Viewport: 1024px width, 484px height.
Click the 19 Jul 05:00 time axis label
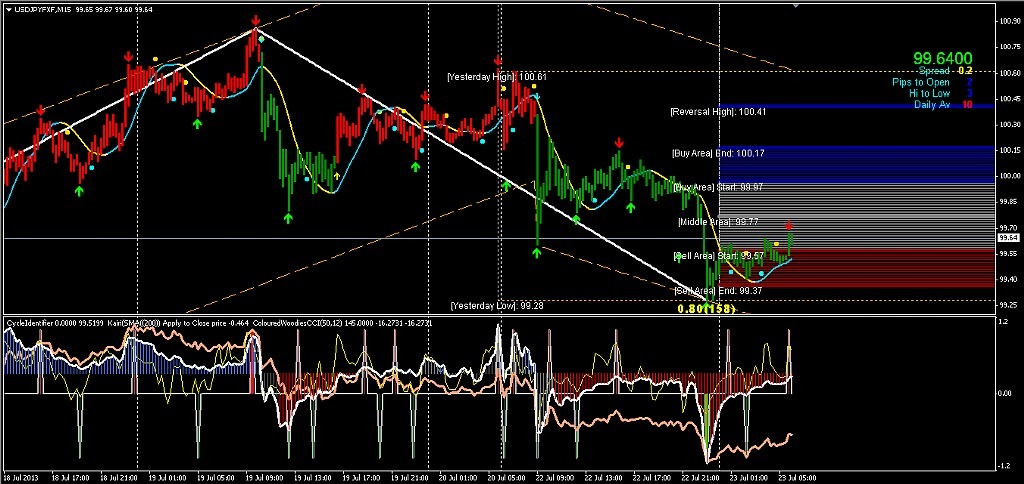tap(217, 477)
